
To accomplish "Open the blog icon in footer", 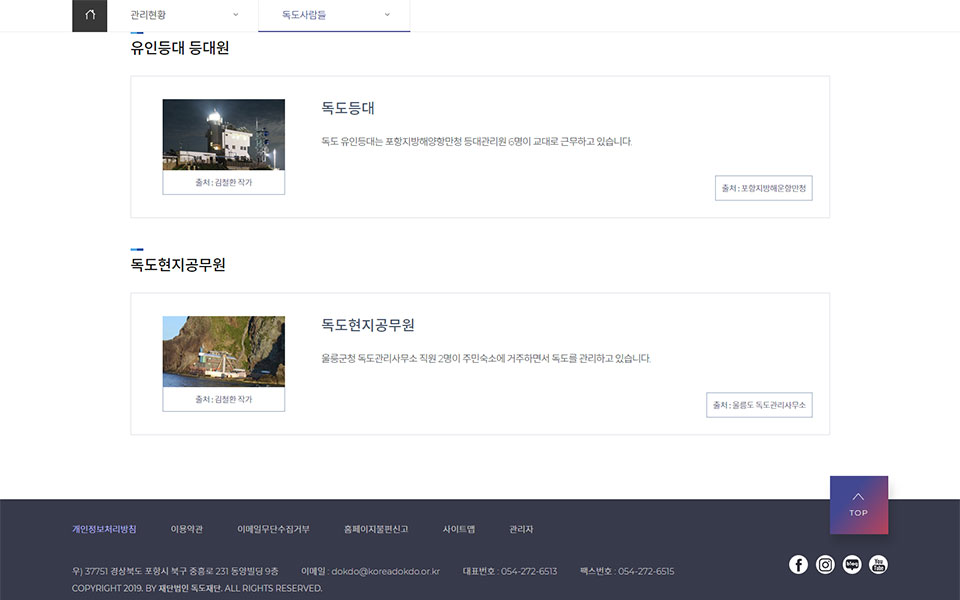I will 852,564.
